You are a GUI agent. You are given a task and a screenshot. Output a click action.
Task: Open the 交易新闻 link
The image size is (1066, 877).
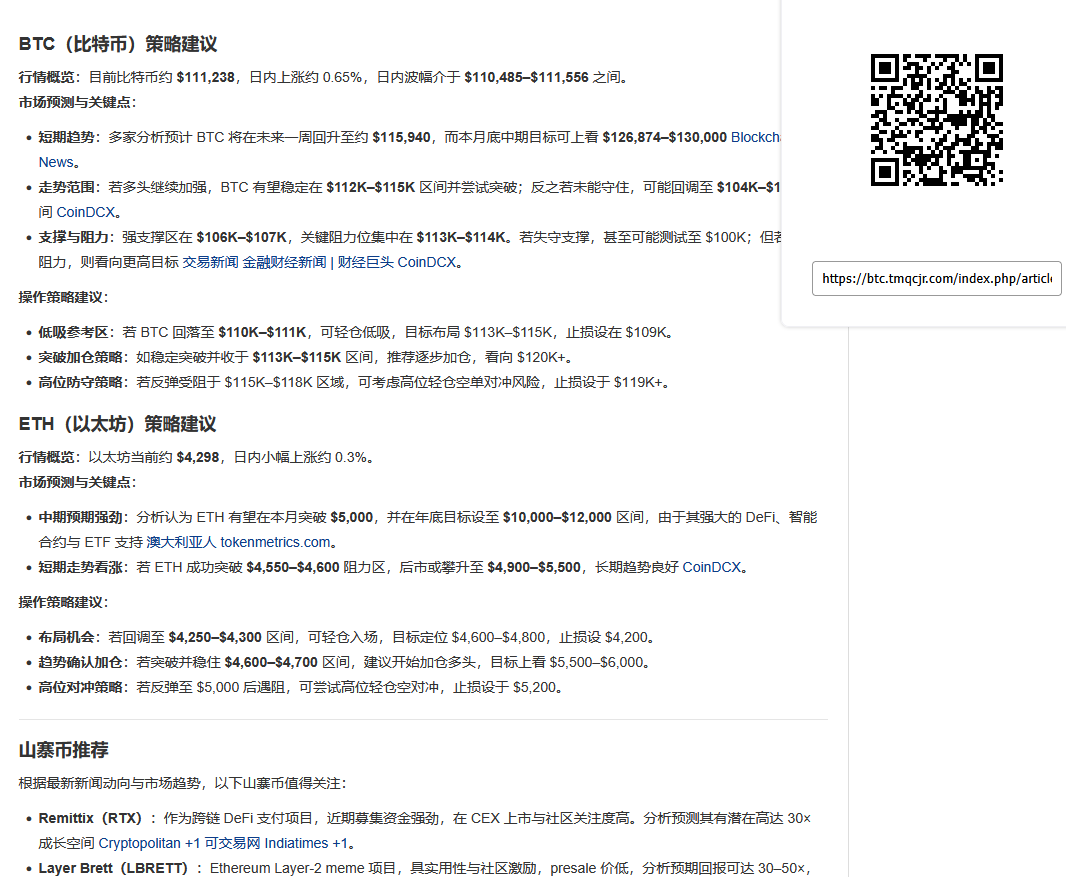click(x=210, y=262)
